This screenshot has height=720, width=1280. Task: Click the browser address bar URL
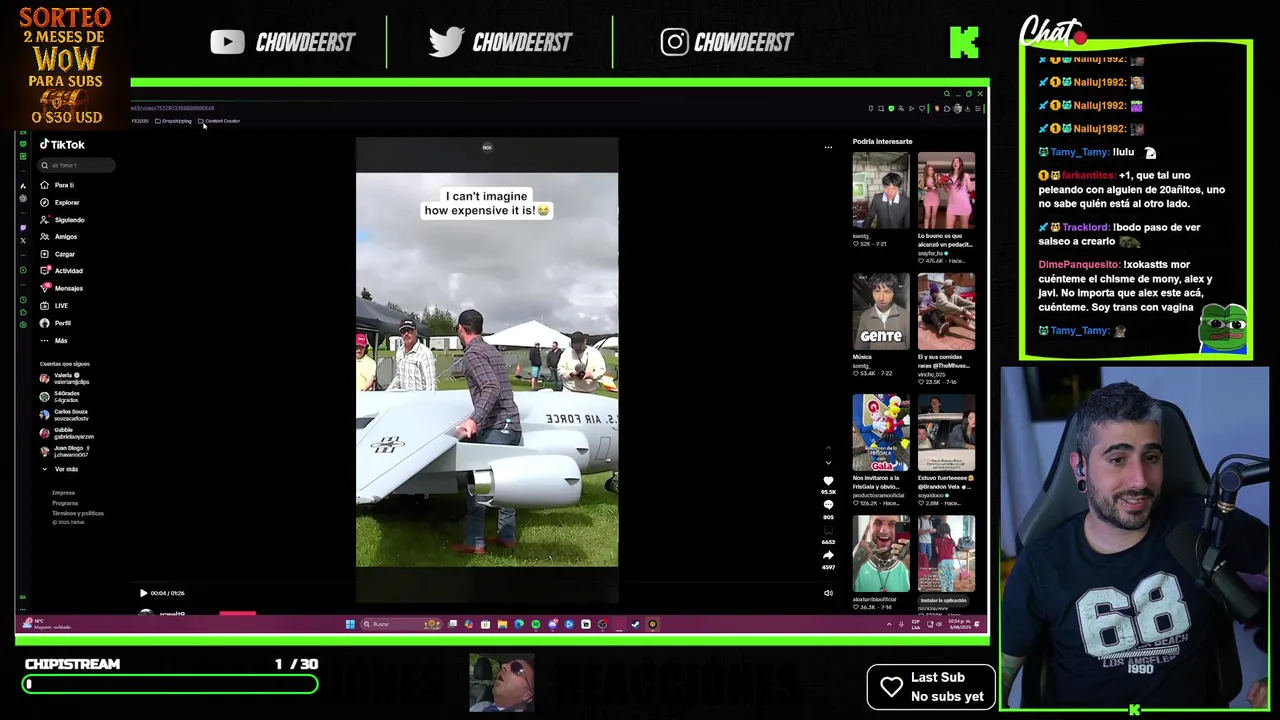click(x=172, y=108)
